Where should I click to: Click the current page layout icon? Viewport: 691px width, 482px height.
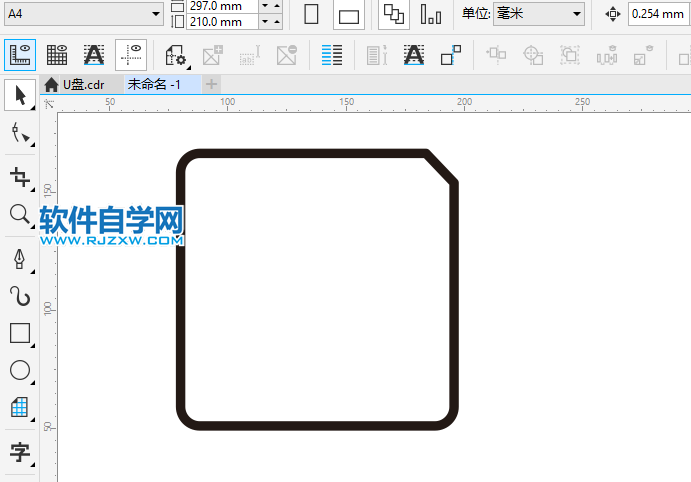pos(431,14)
